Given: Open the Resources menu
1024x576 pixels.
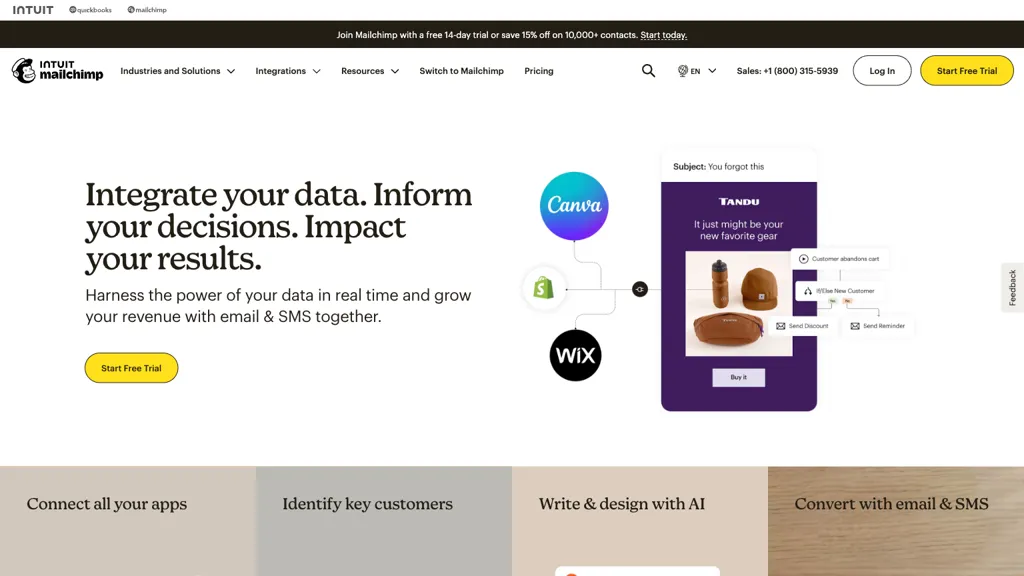Looking at the screenshot, I should [370, 71].
